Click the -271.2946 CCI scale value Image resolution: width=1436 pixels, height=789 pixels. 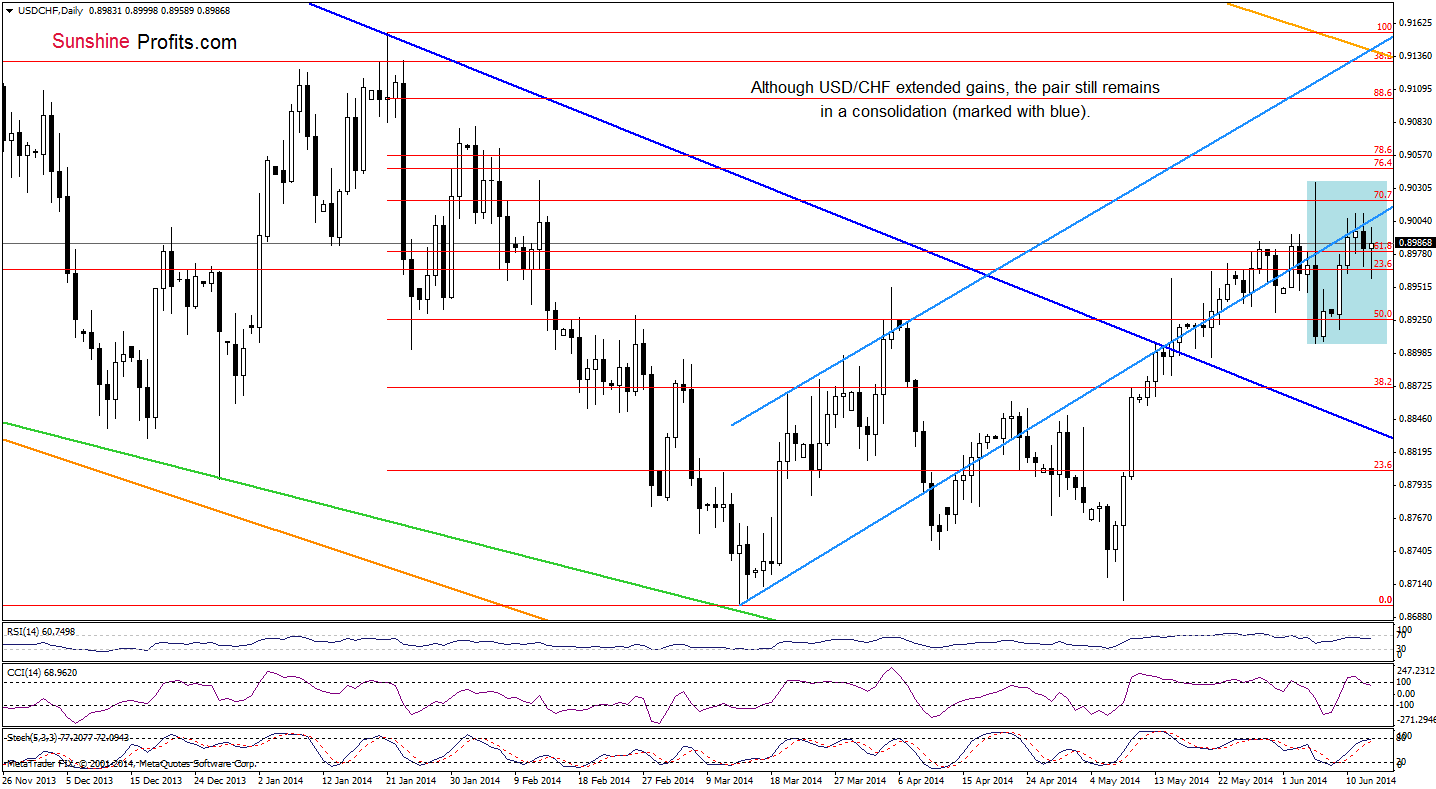pos(1415,719)
